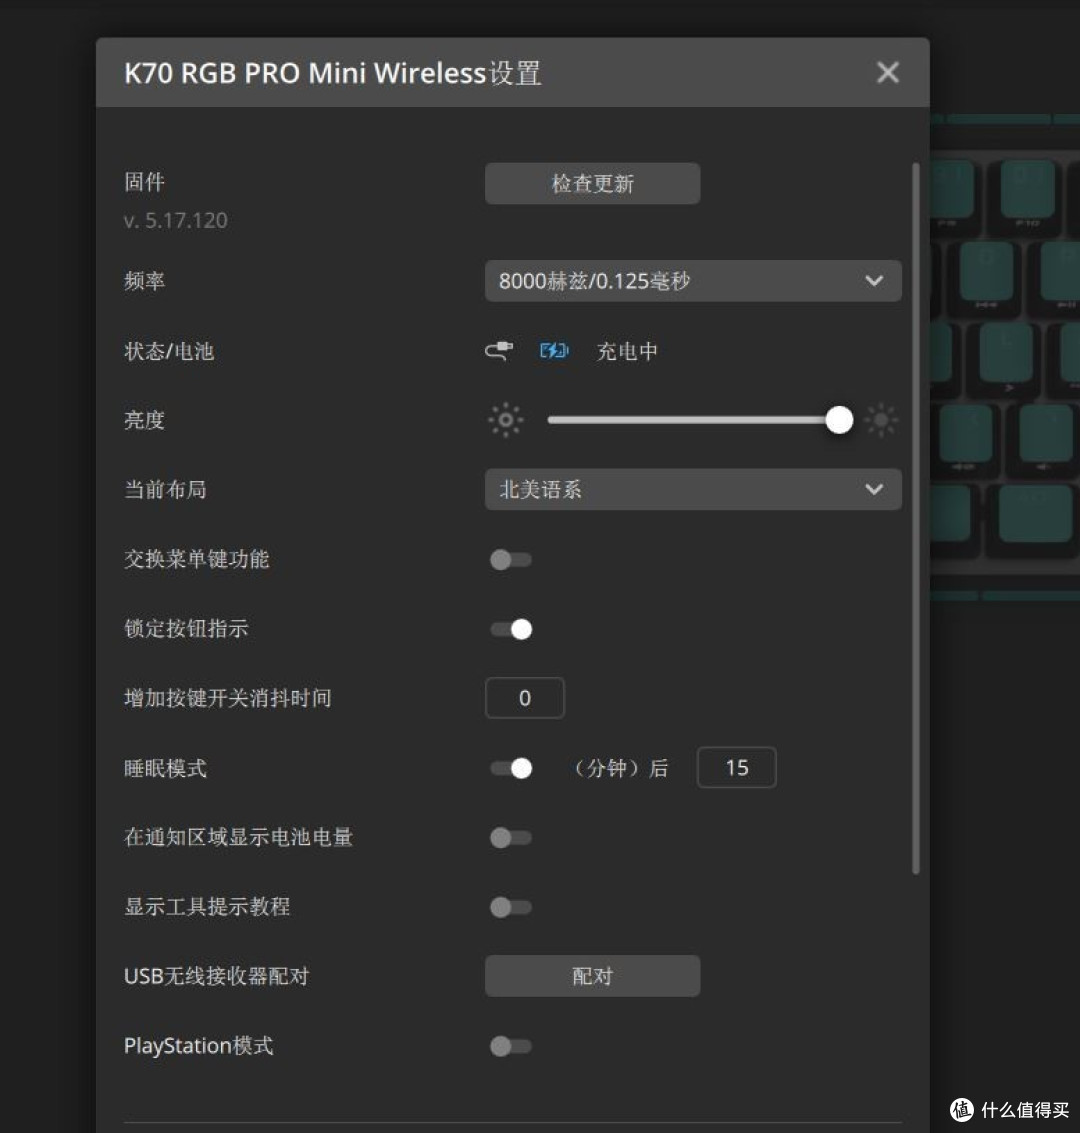Click the 固件 label
This screenshot has height=1133, width=1080.
coord(144,181)
